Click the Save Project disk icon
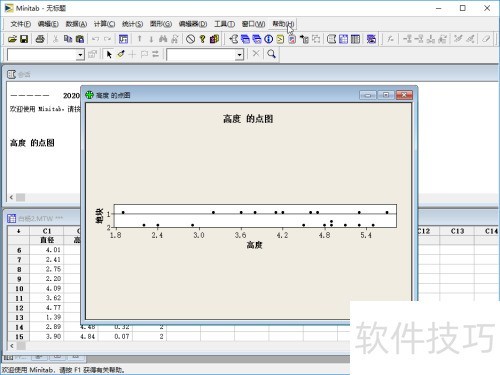 (x=24, y=39)
